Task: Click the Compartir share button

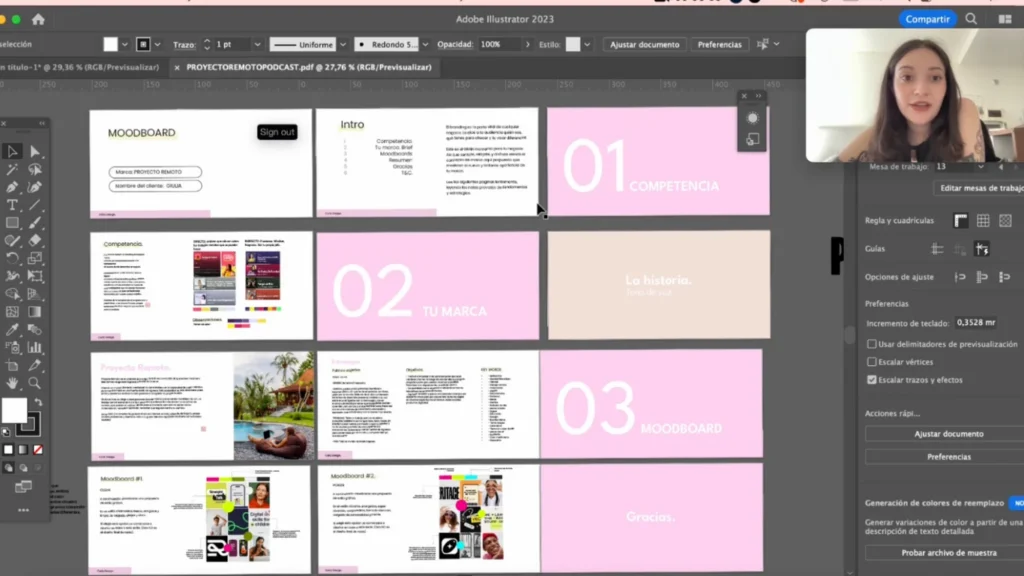Action: point(927,19)
